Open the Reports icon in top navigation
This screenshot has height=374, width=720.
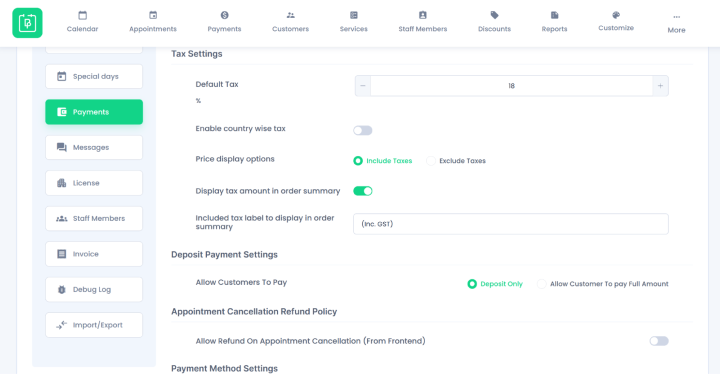click(x=555, y=15)
